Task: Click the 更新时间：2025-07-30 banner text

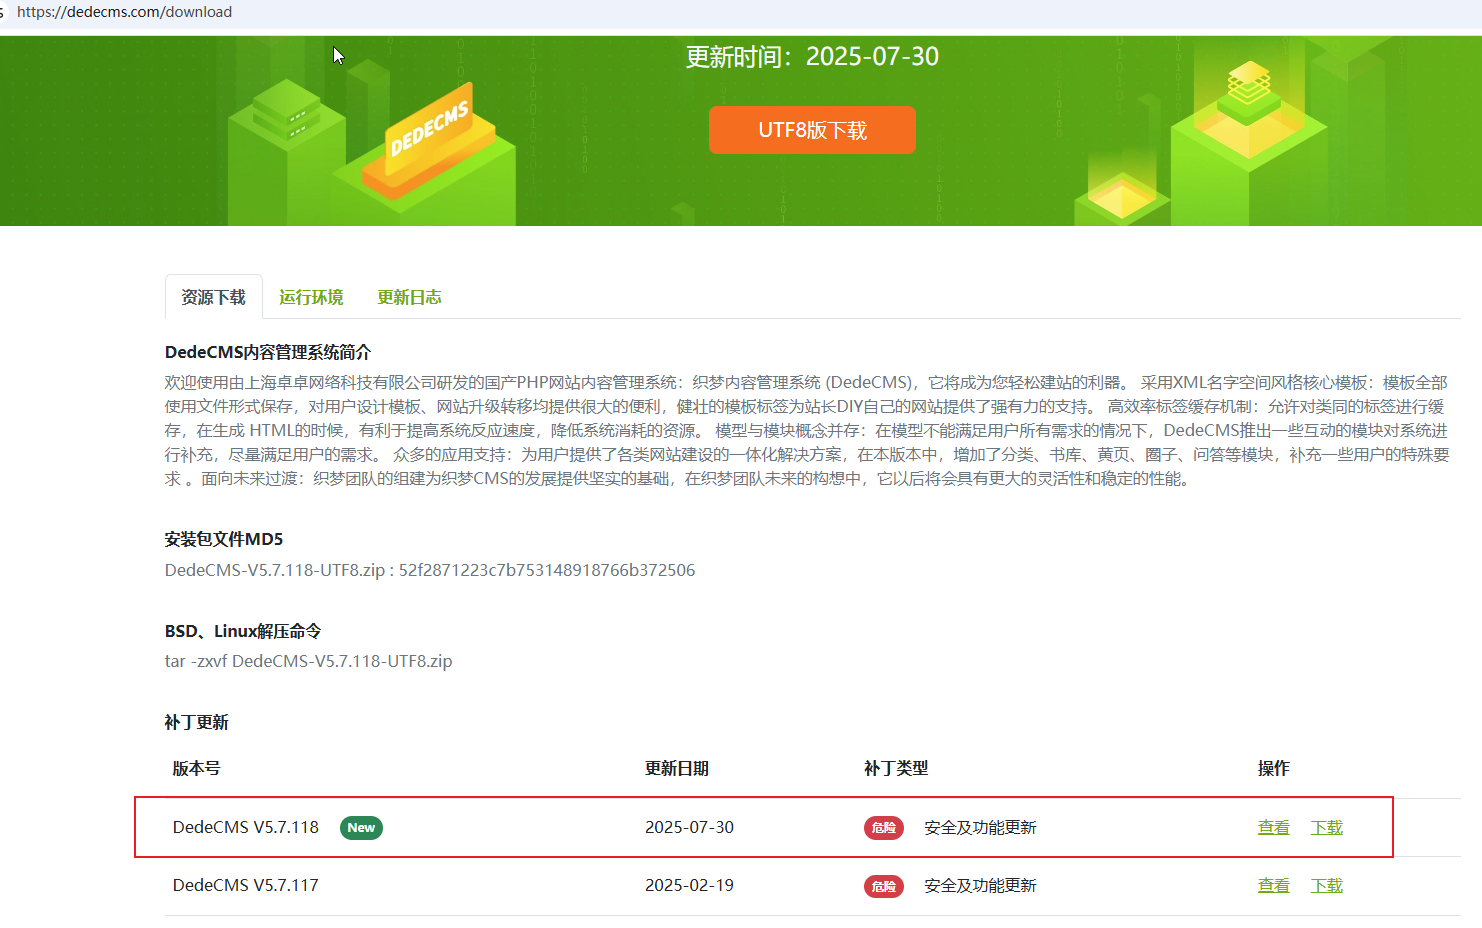Action: 812,57
